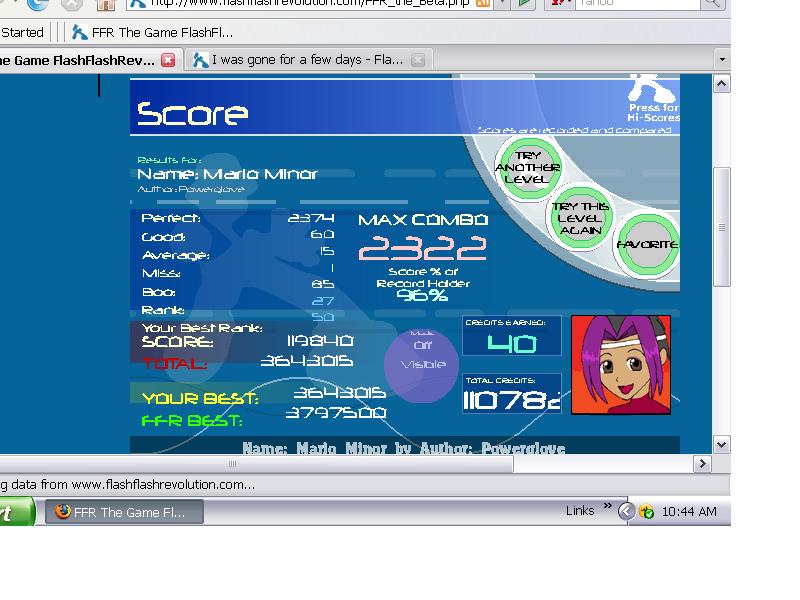Click the home icon in toolbar

point(106,5)
